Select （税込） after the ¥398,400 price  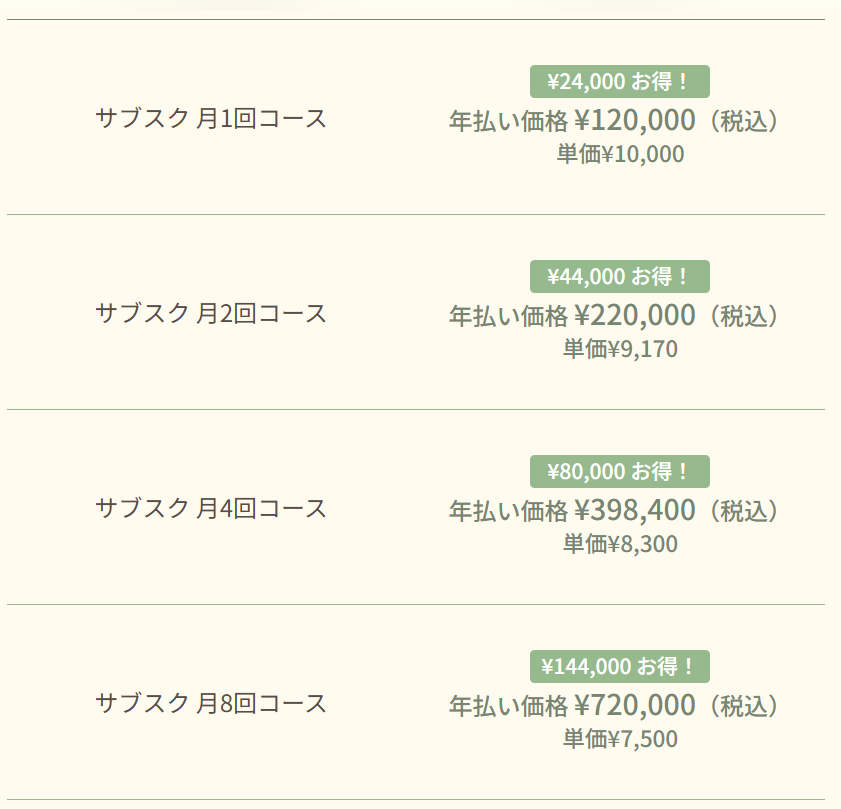point(741,512)
